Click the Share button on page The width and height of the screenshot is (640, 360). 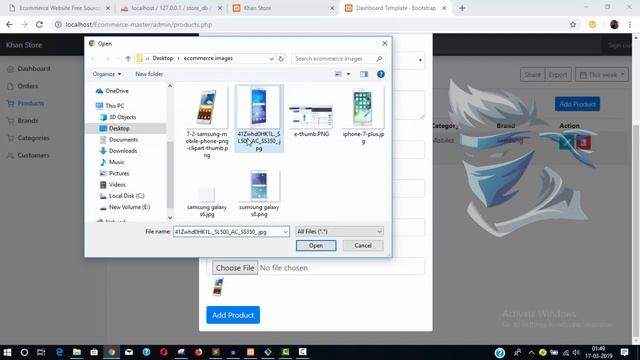pyautogui.click(x=532, y=75)
